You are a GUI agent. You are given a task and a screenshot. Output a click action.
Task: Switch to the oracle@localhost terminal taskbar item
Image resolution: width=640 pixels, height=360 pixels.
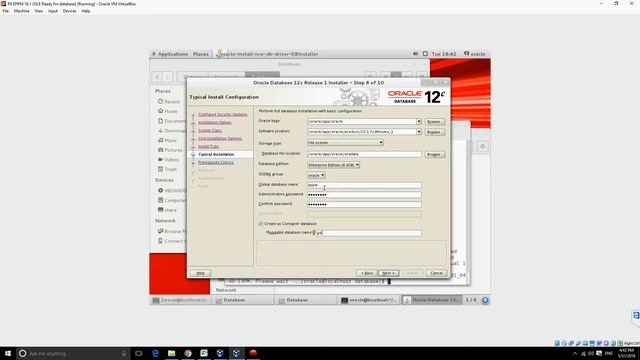pos(369,300)
